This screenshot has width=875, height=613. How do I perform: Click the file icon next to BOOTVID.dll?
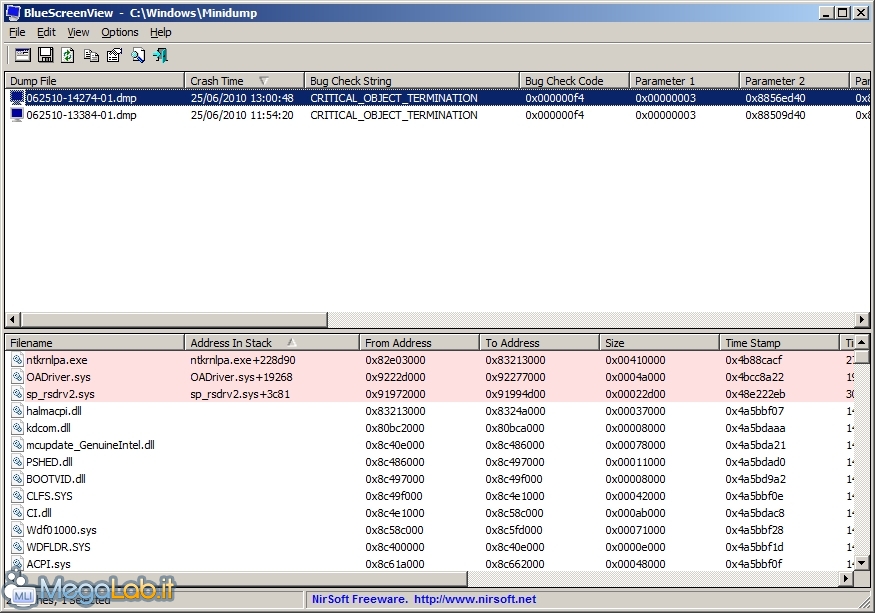18,479
